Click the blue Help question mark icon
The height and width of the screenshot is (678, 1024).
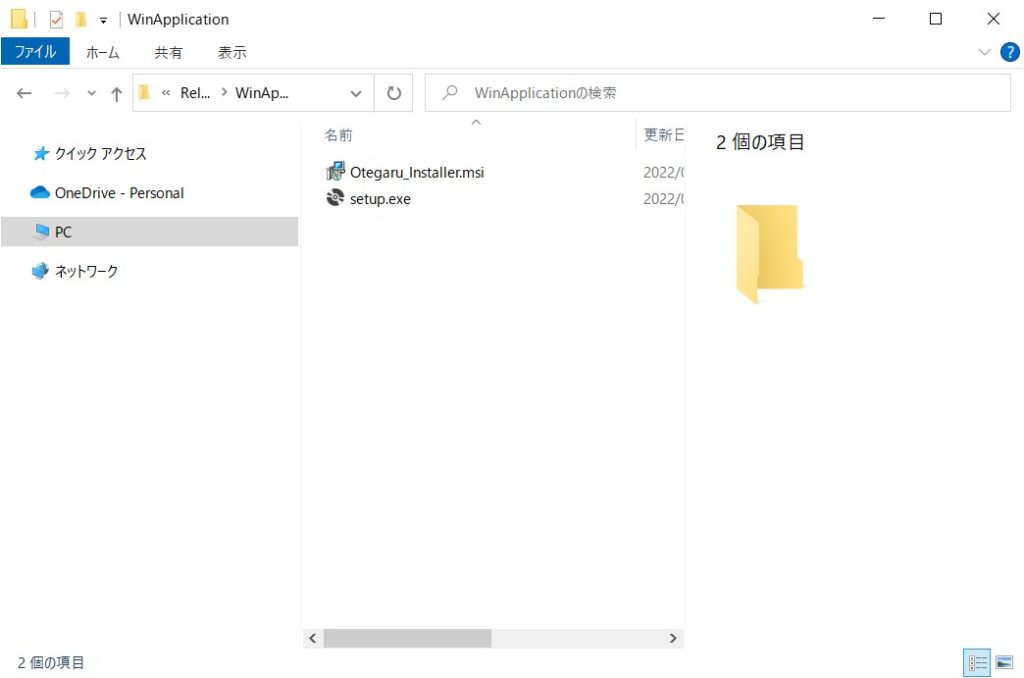coord(1009,52)
